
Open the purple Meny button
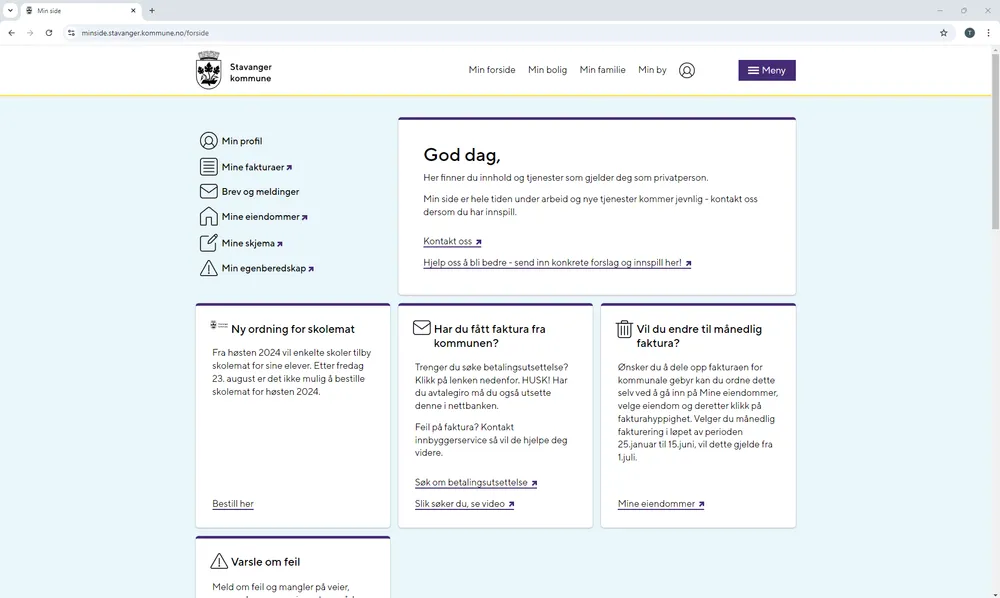coord(767,70)
